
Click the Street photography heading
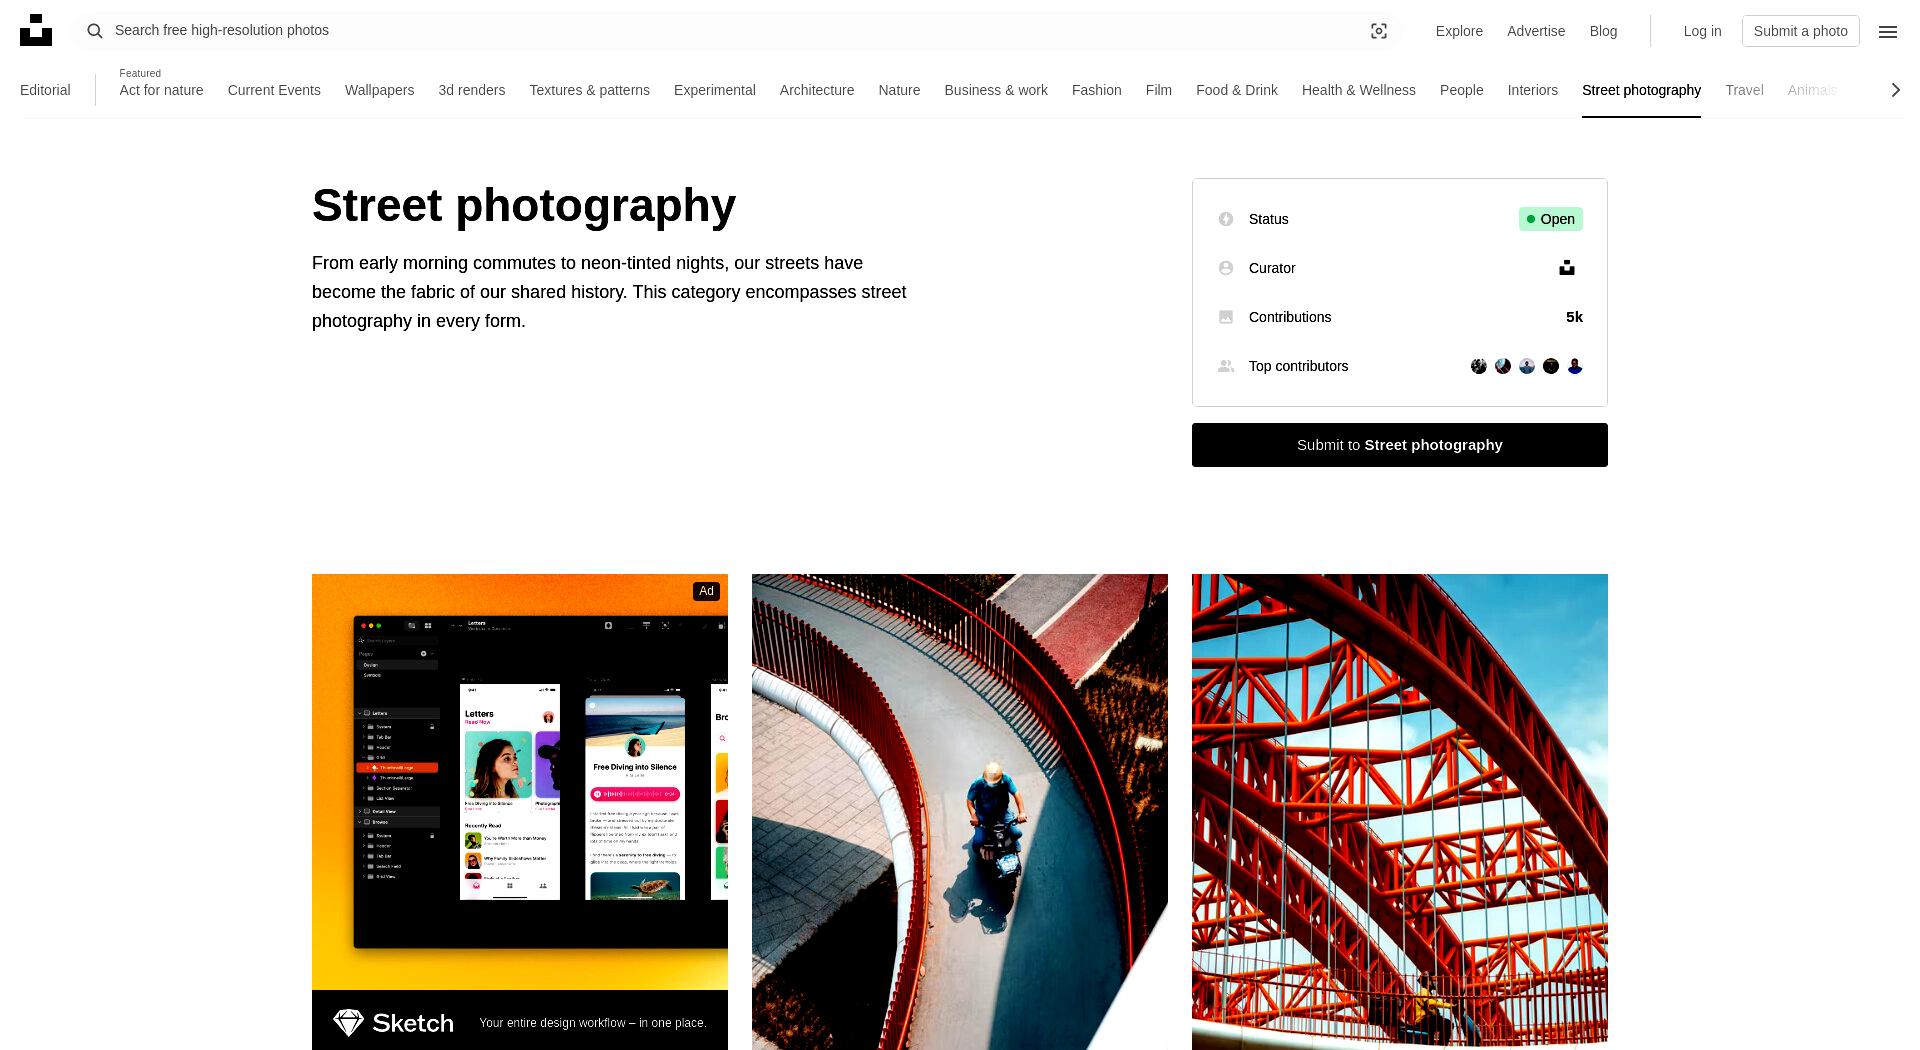pyautogui.click(x=524, y=205)
